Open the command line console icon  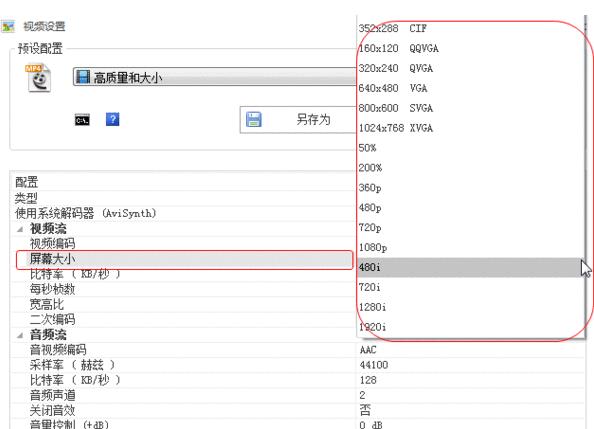tap(82, 120)
